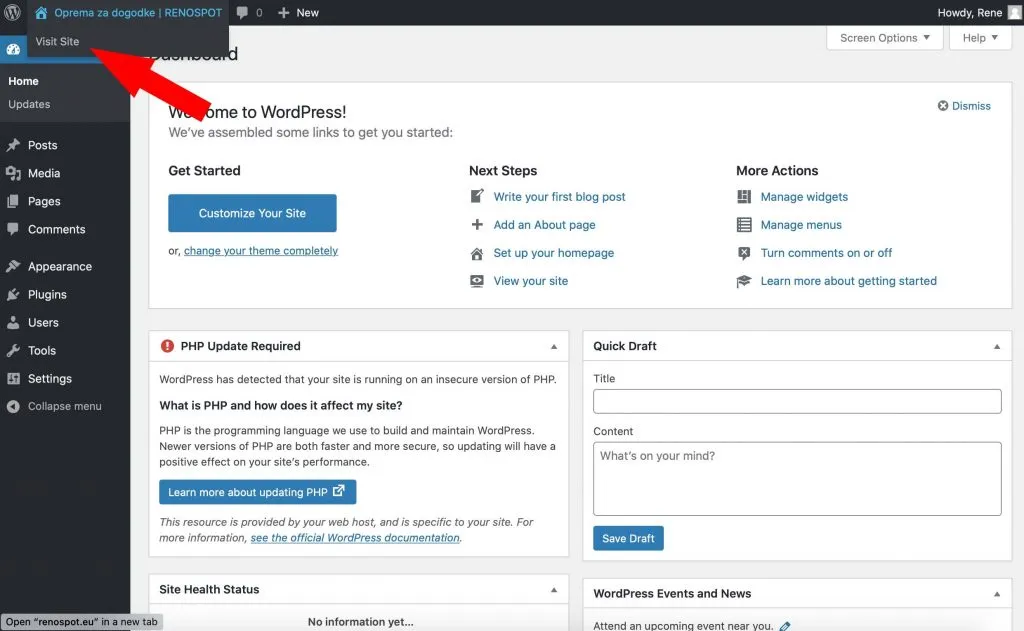The width and height of the screenshot is (1024, 631).
Task: Collapse the PHP Update Required panel
Action: [554, 347]
